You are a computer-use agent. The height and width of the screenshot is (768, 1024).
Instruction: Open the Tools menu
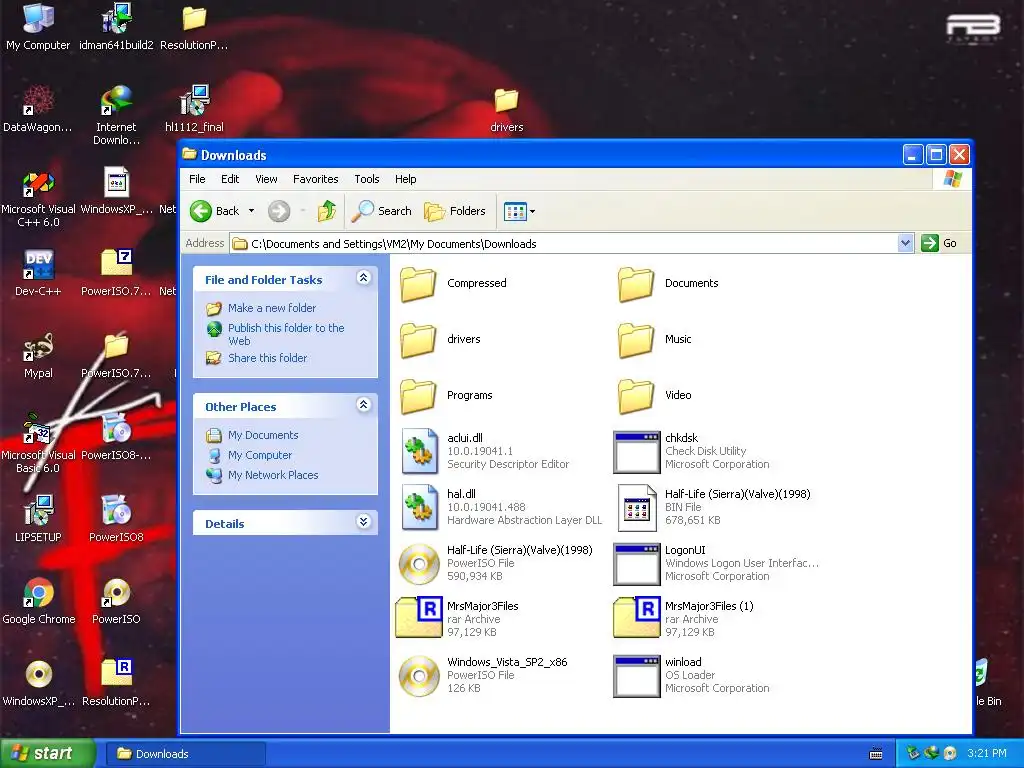[x=366, y=179]
